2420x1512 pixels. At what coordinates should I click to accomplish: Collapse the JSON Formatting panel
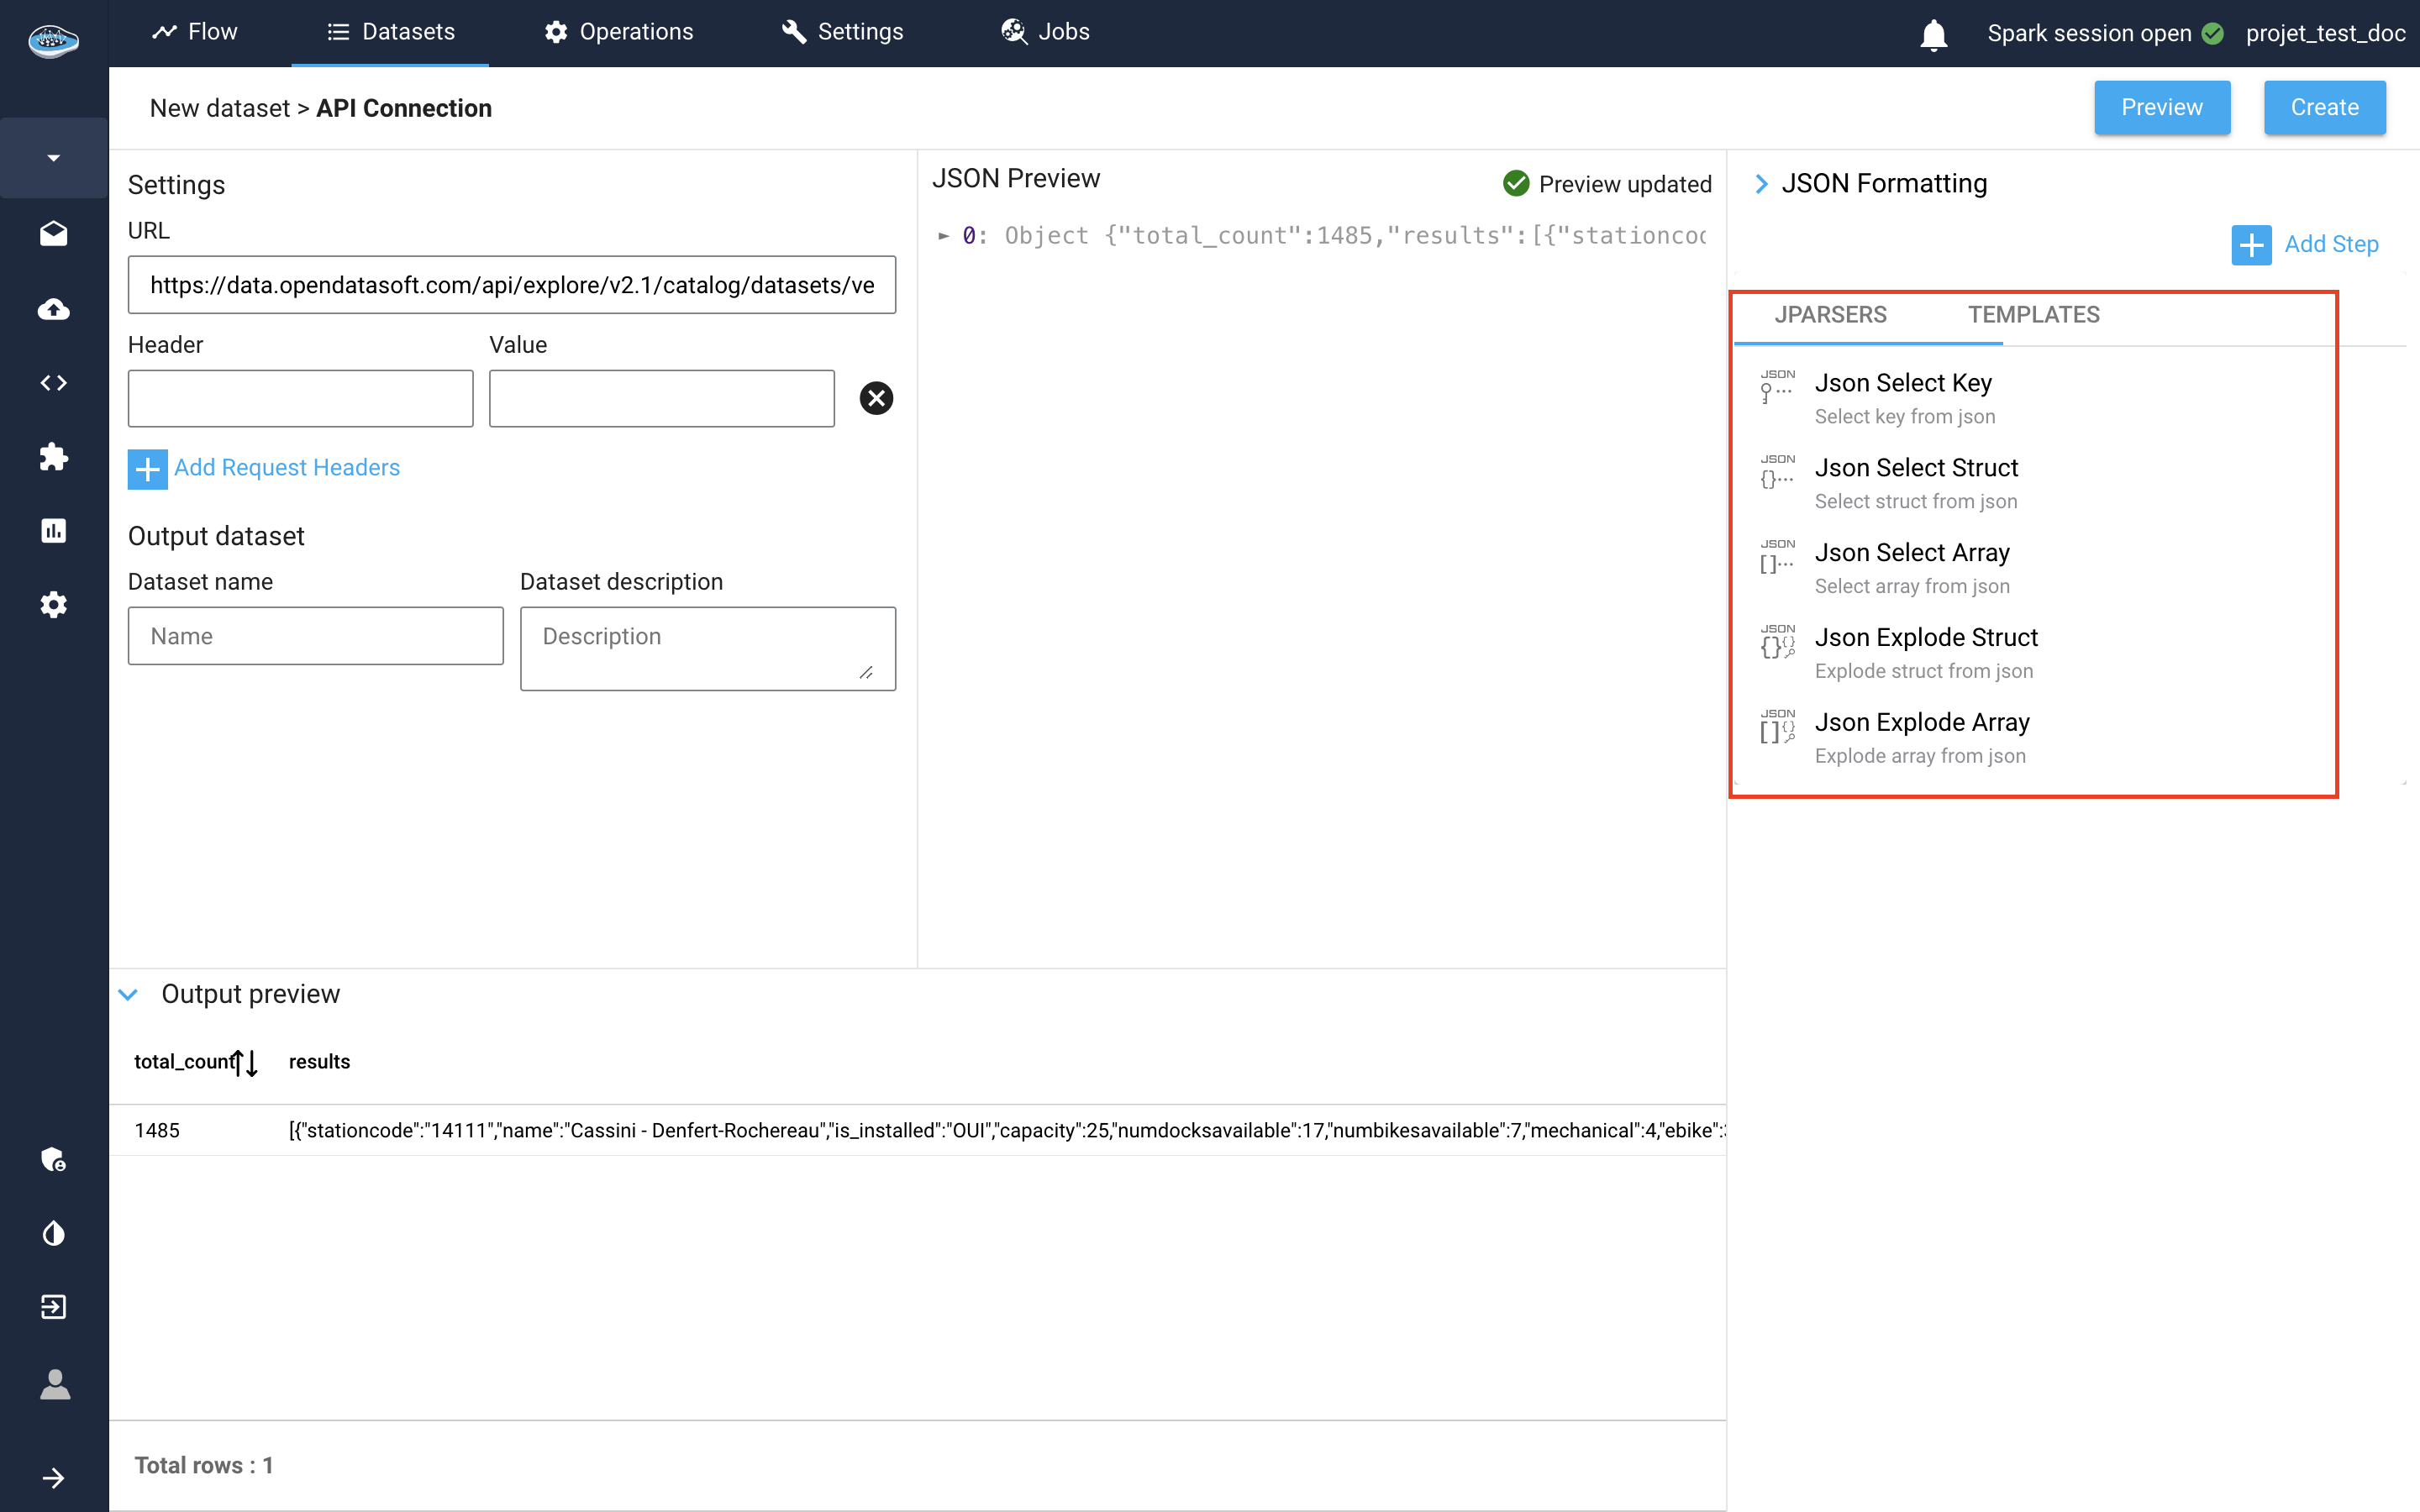pos(1761,184)
